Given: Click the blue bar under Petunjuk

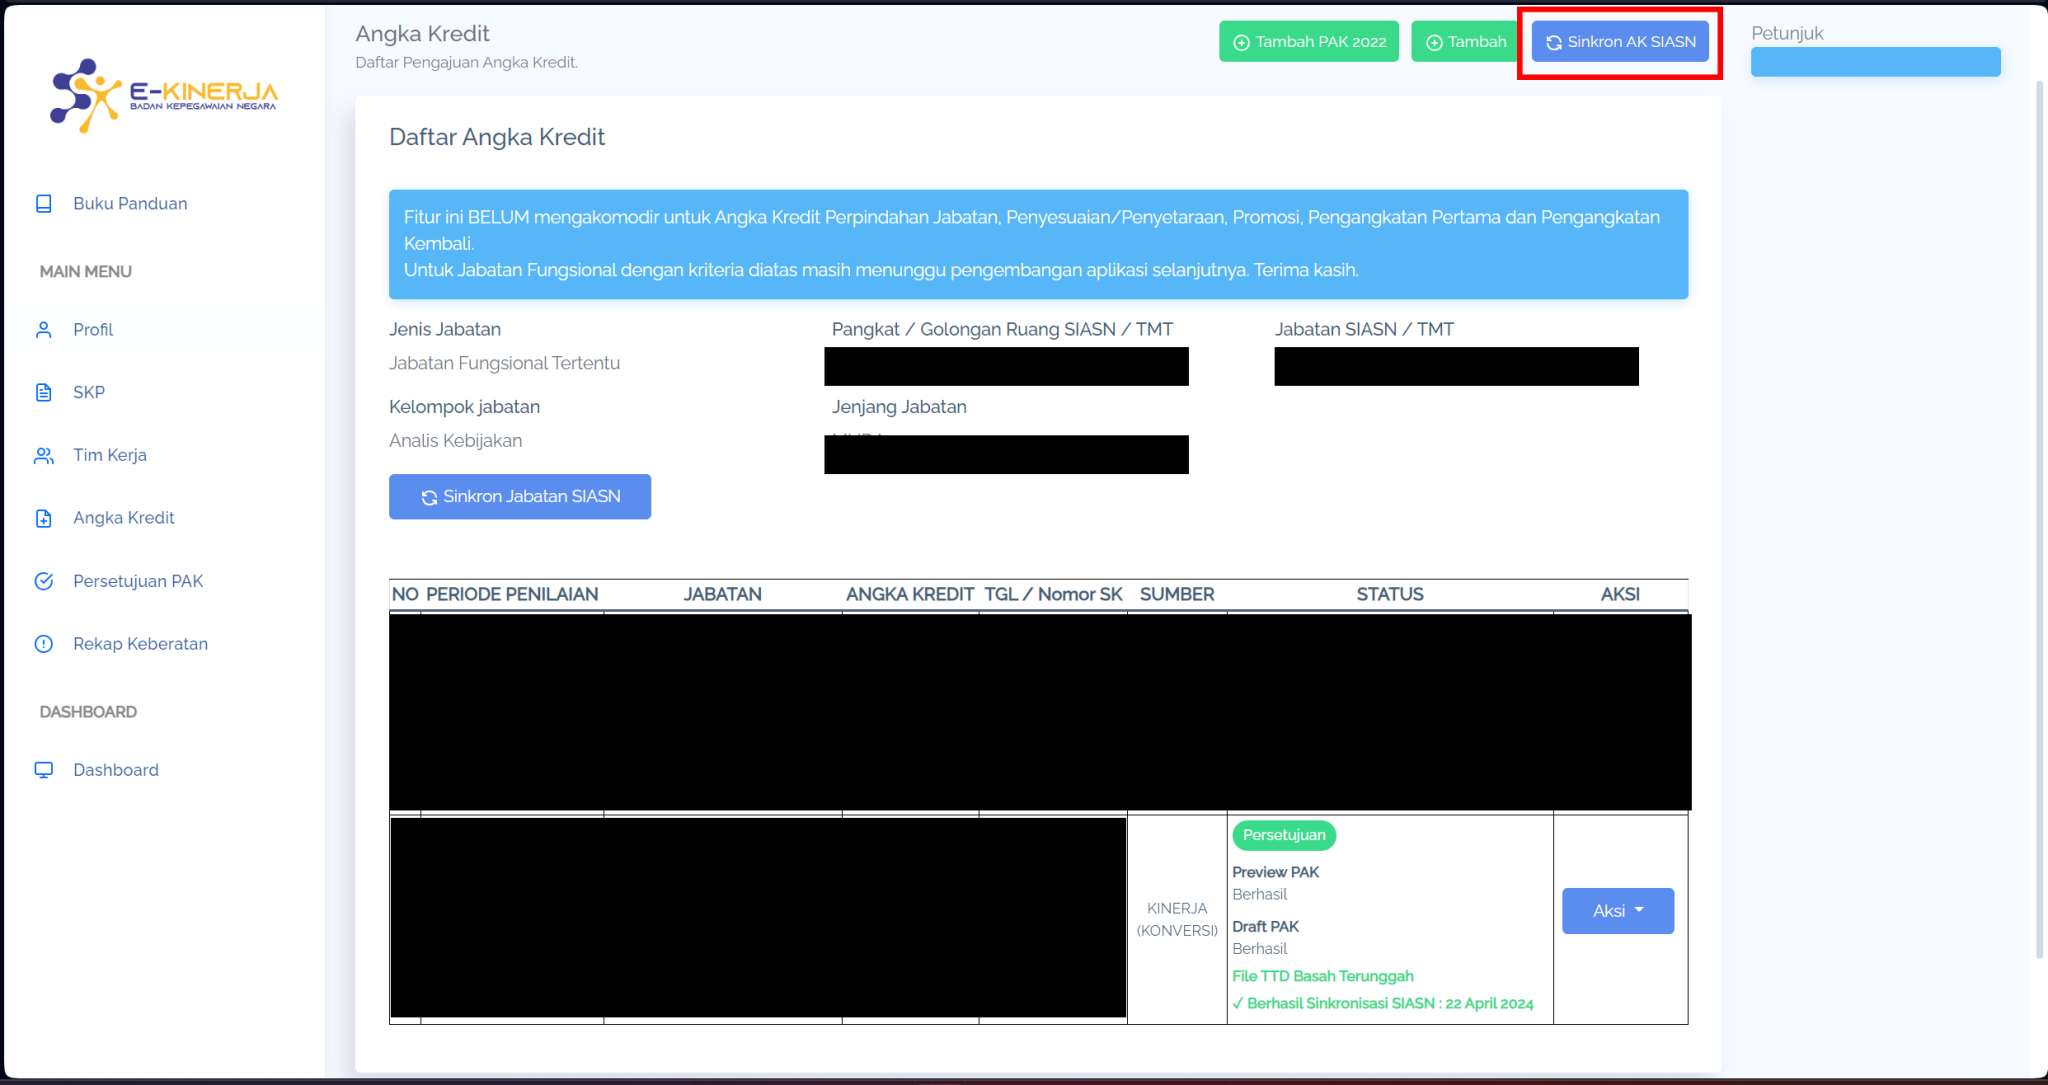Looking at the screenshot, I should [x=1875, y=62].
